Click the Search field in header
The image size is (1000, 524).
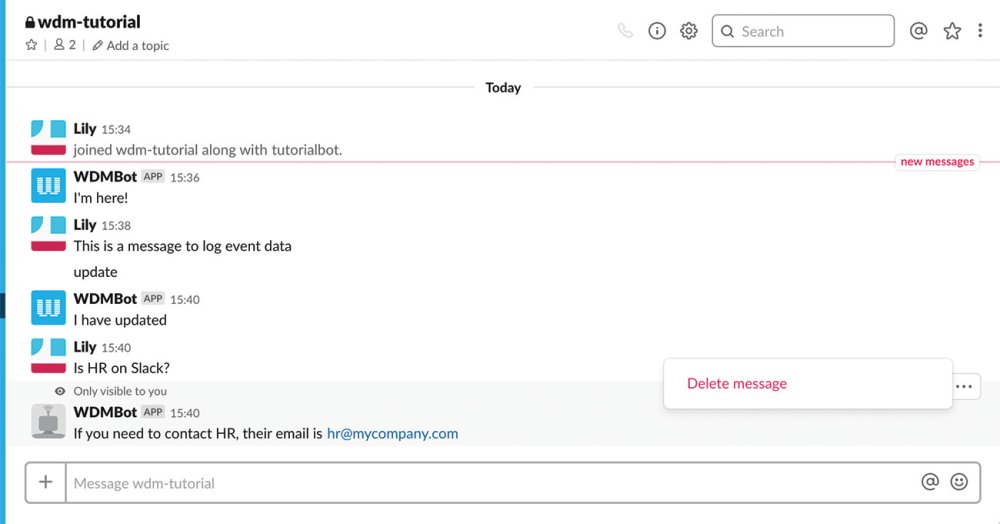(x=803, y=31)
